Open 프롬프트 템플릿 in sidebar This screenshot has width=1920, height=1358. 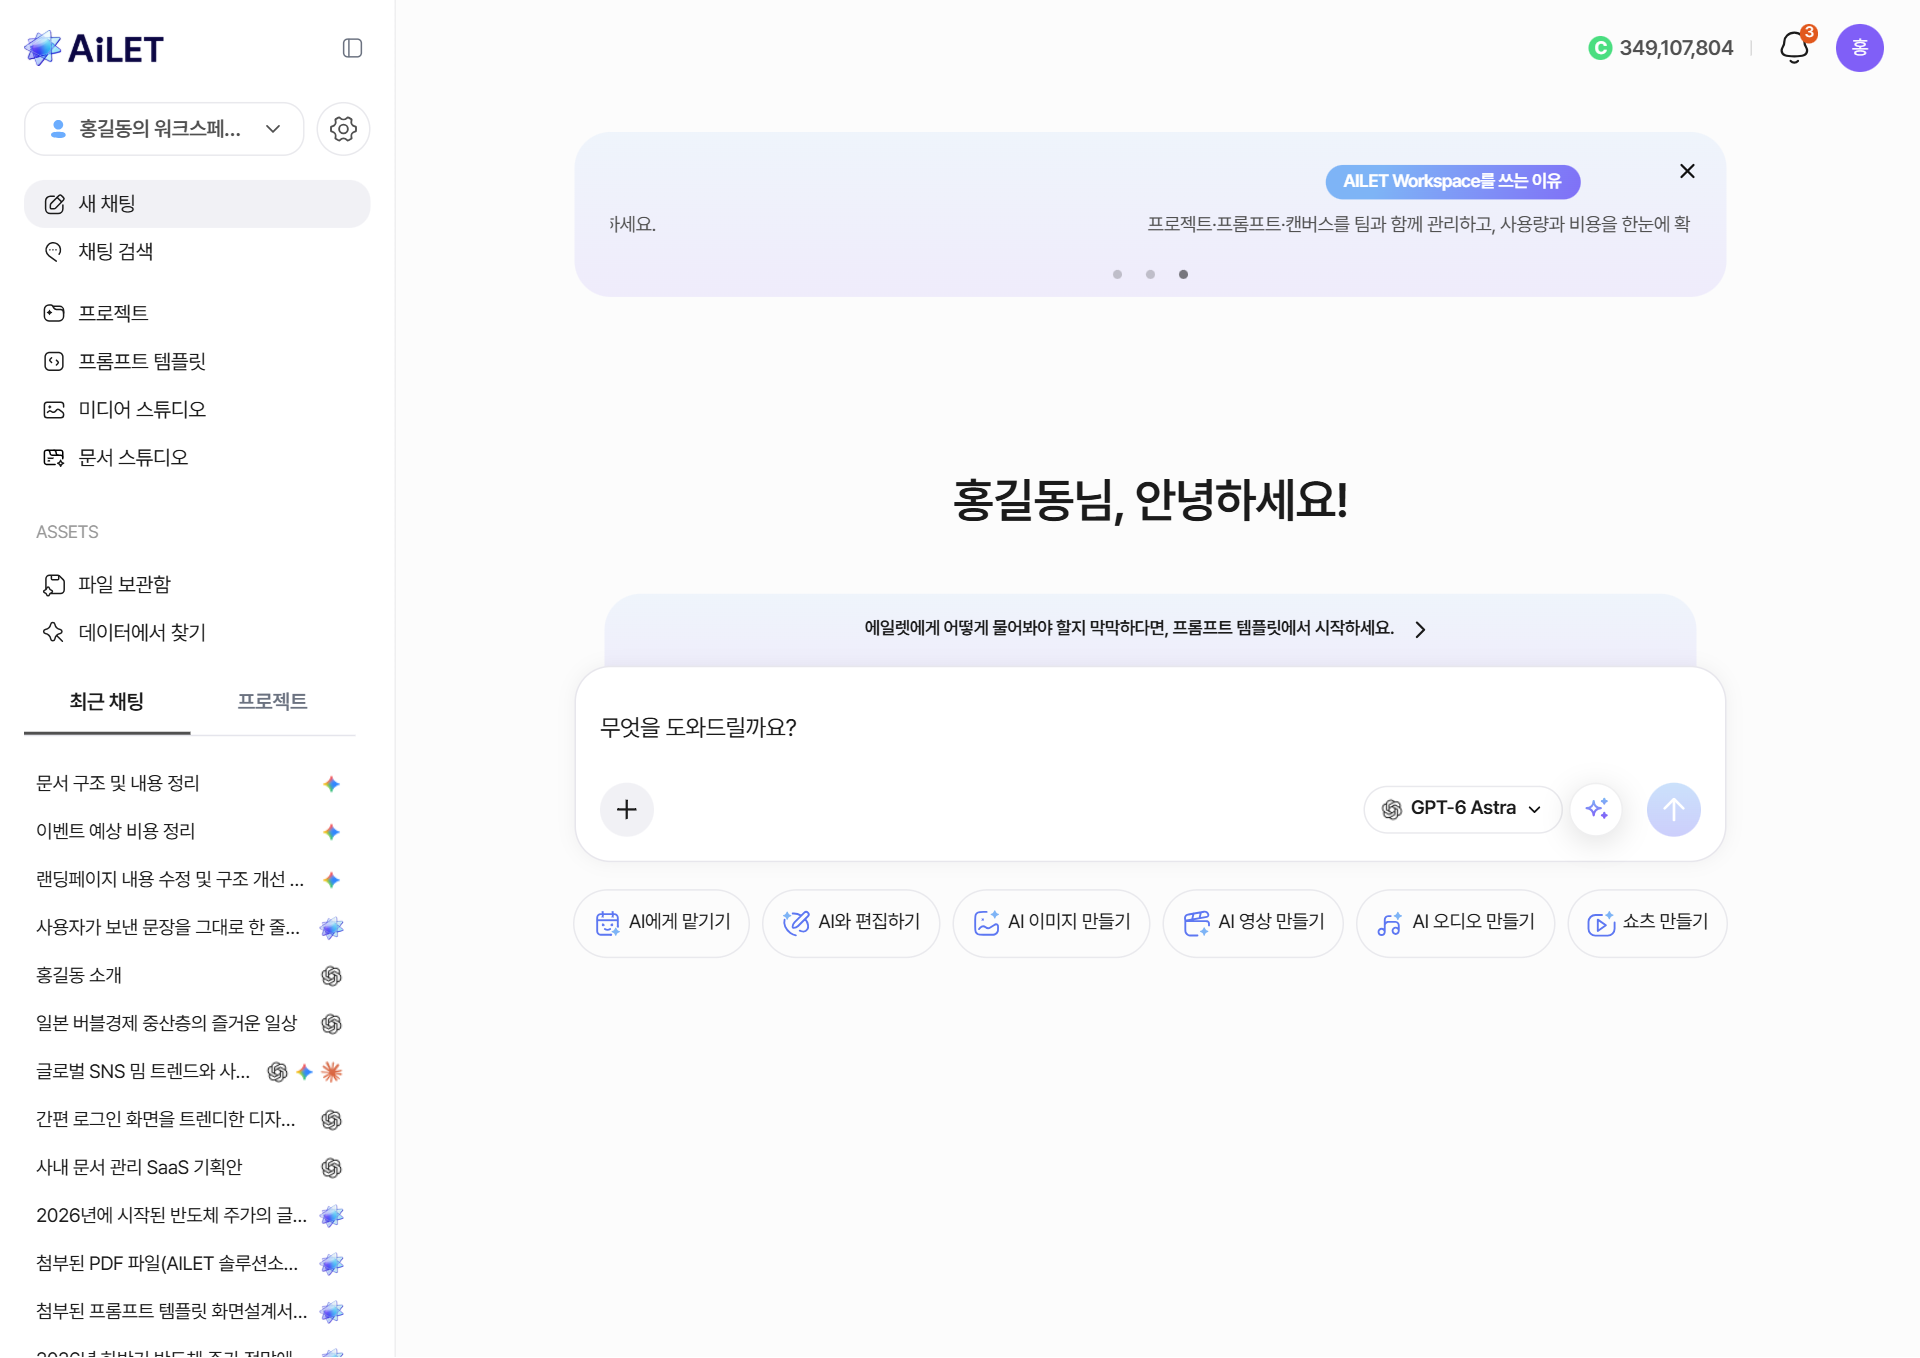197,361
